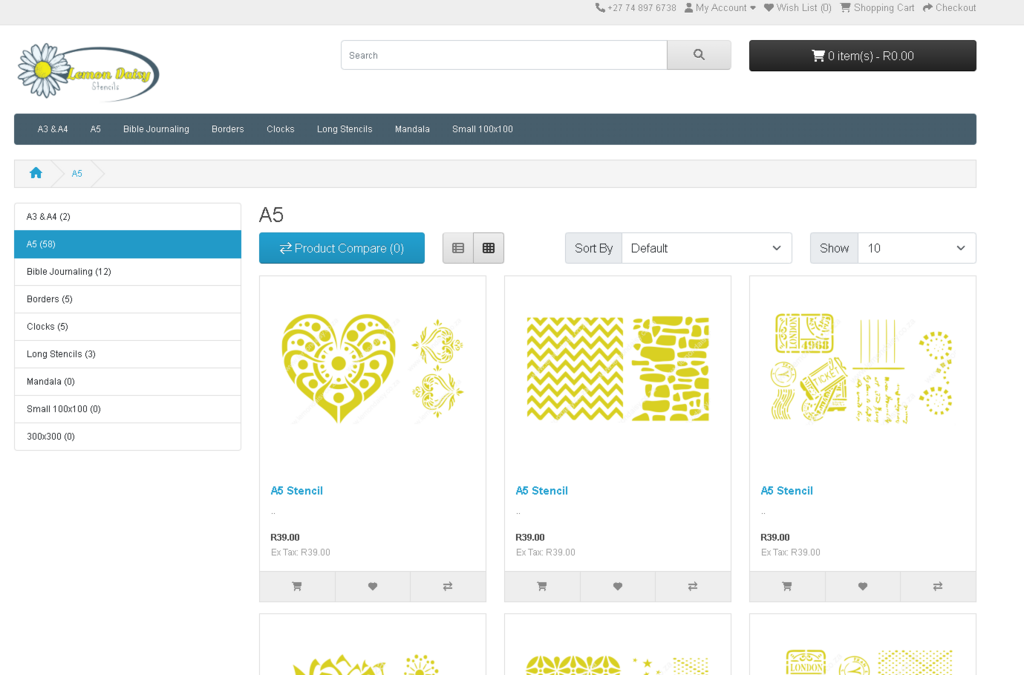Click the magnifying glass search button
Viewport: 1024px width, 675px height.
[698, 55]
